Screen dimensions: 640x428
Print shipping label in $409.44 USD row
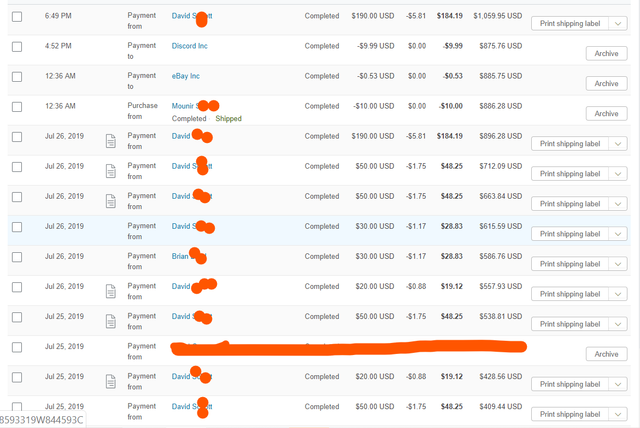click(570, 414)
